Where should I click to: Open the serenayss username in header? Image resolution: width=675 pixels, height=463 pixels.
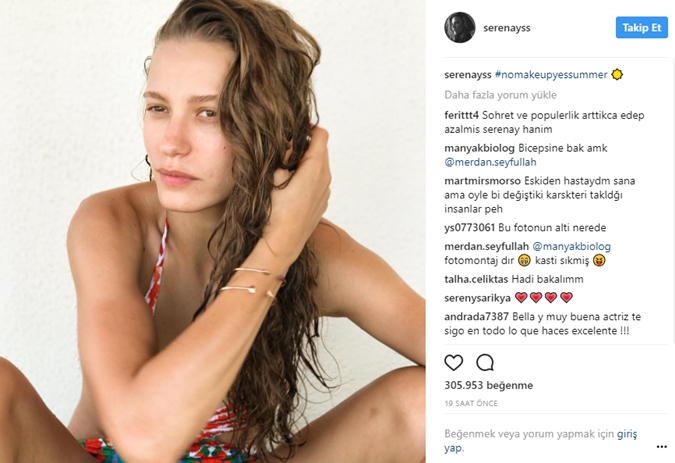point(507,28)
